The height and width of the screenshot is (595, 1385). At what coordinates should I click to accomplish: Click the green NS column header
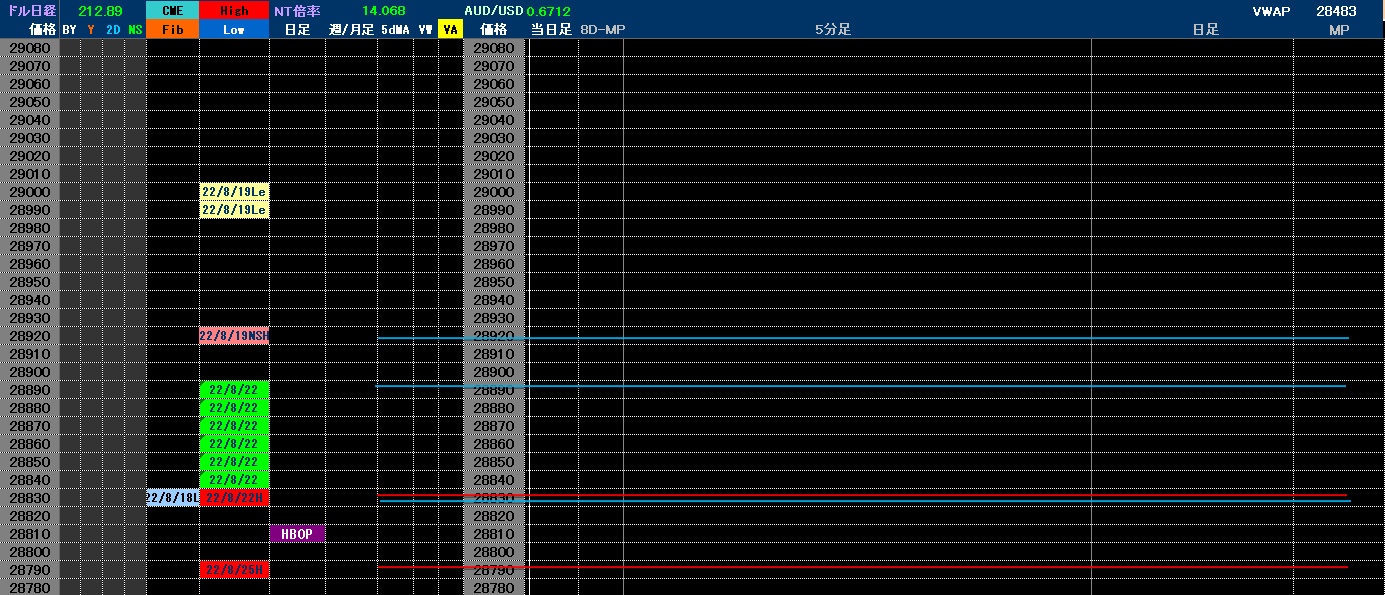135,30
